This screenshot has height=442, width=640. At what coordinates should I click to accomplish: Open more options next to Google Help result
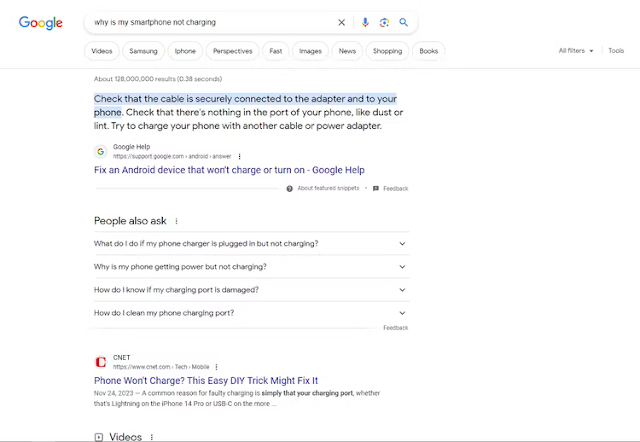pos(240,156)
